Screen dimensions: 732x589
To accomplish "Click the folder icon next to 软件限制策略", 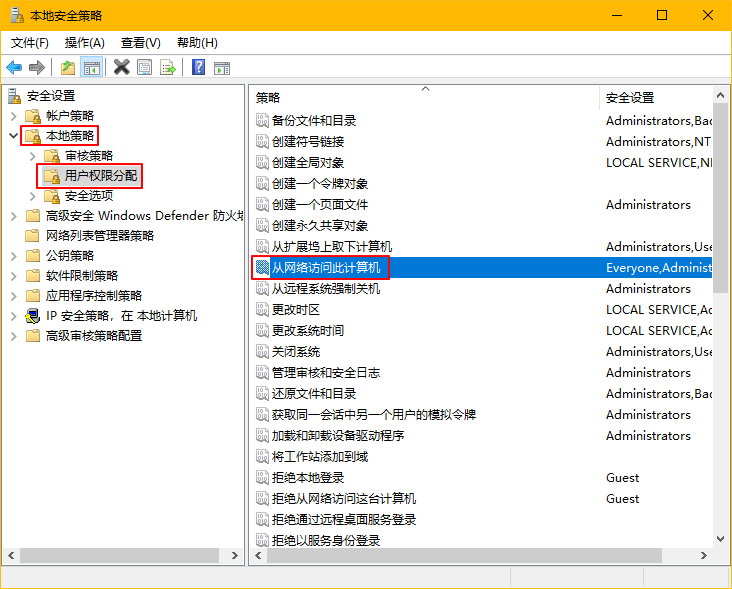I will tap(33, 275).
